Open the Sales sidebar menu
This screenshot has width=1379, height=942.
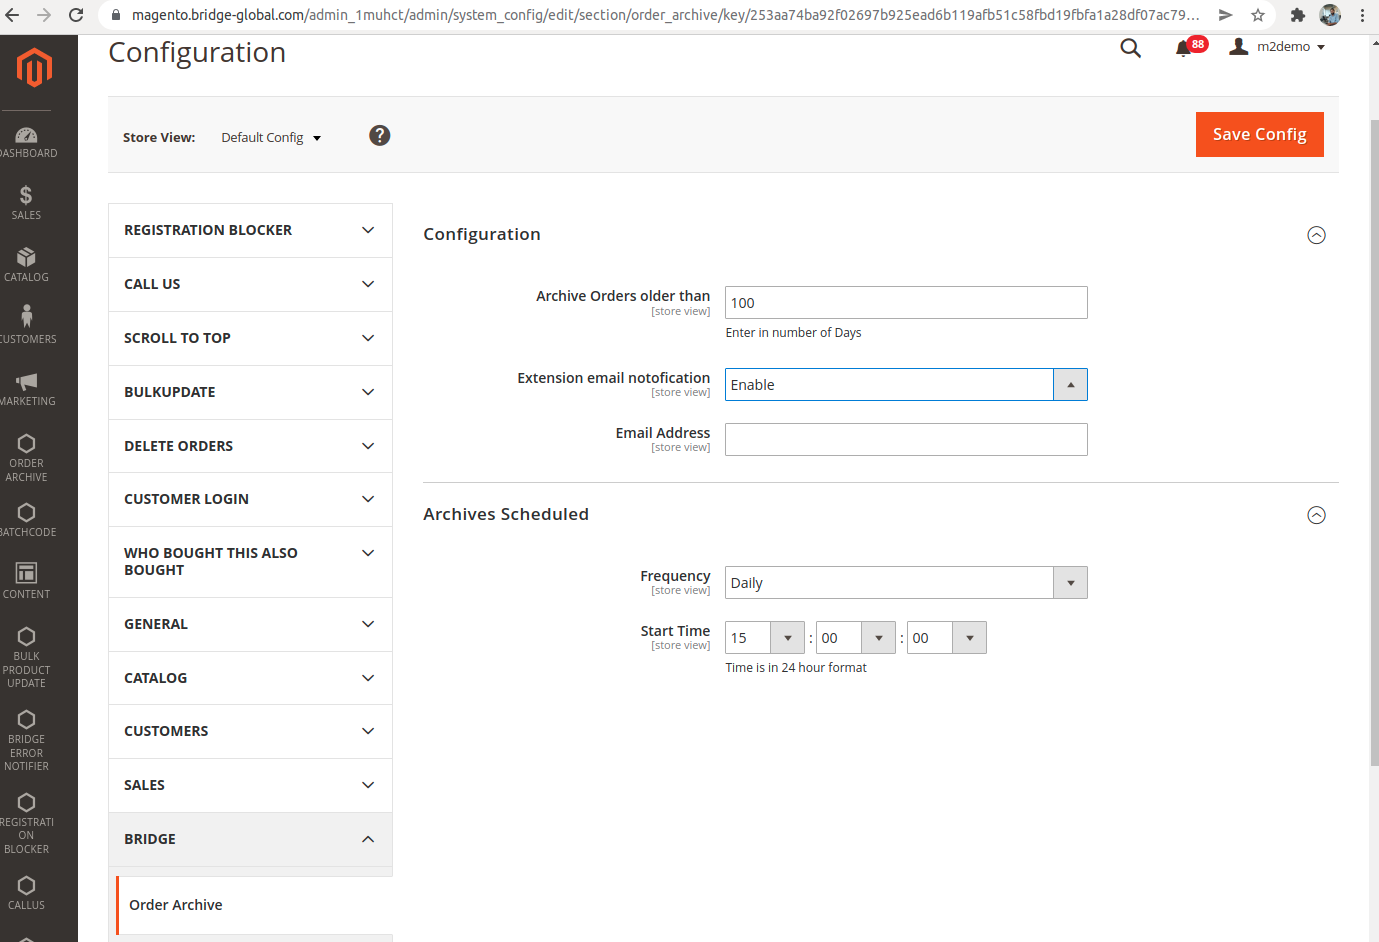click(x=27, y=202)
